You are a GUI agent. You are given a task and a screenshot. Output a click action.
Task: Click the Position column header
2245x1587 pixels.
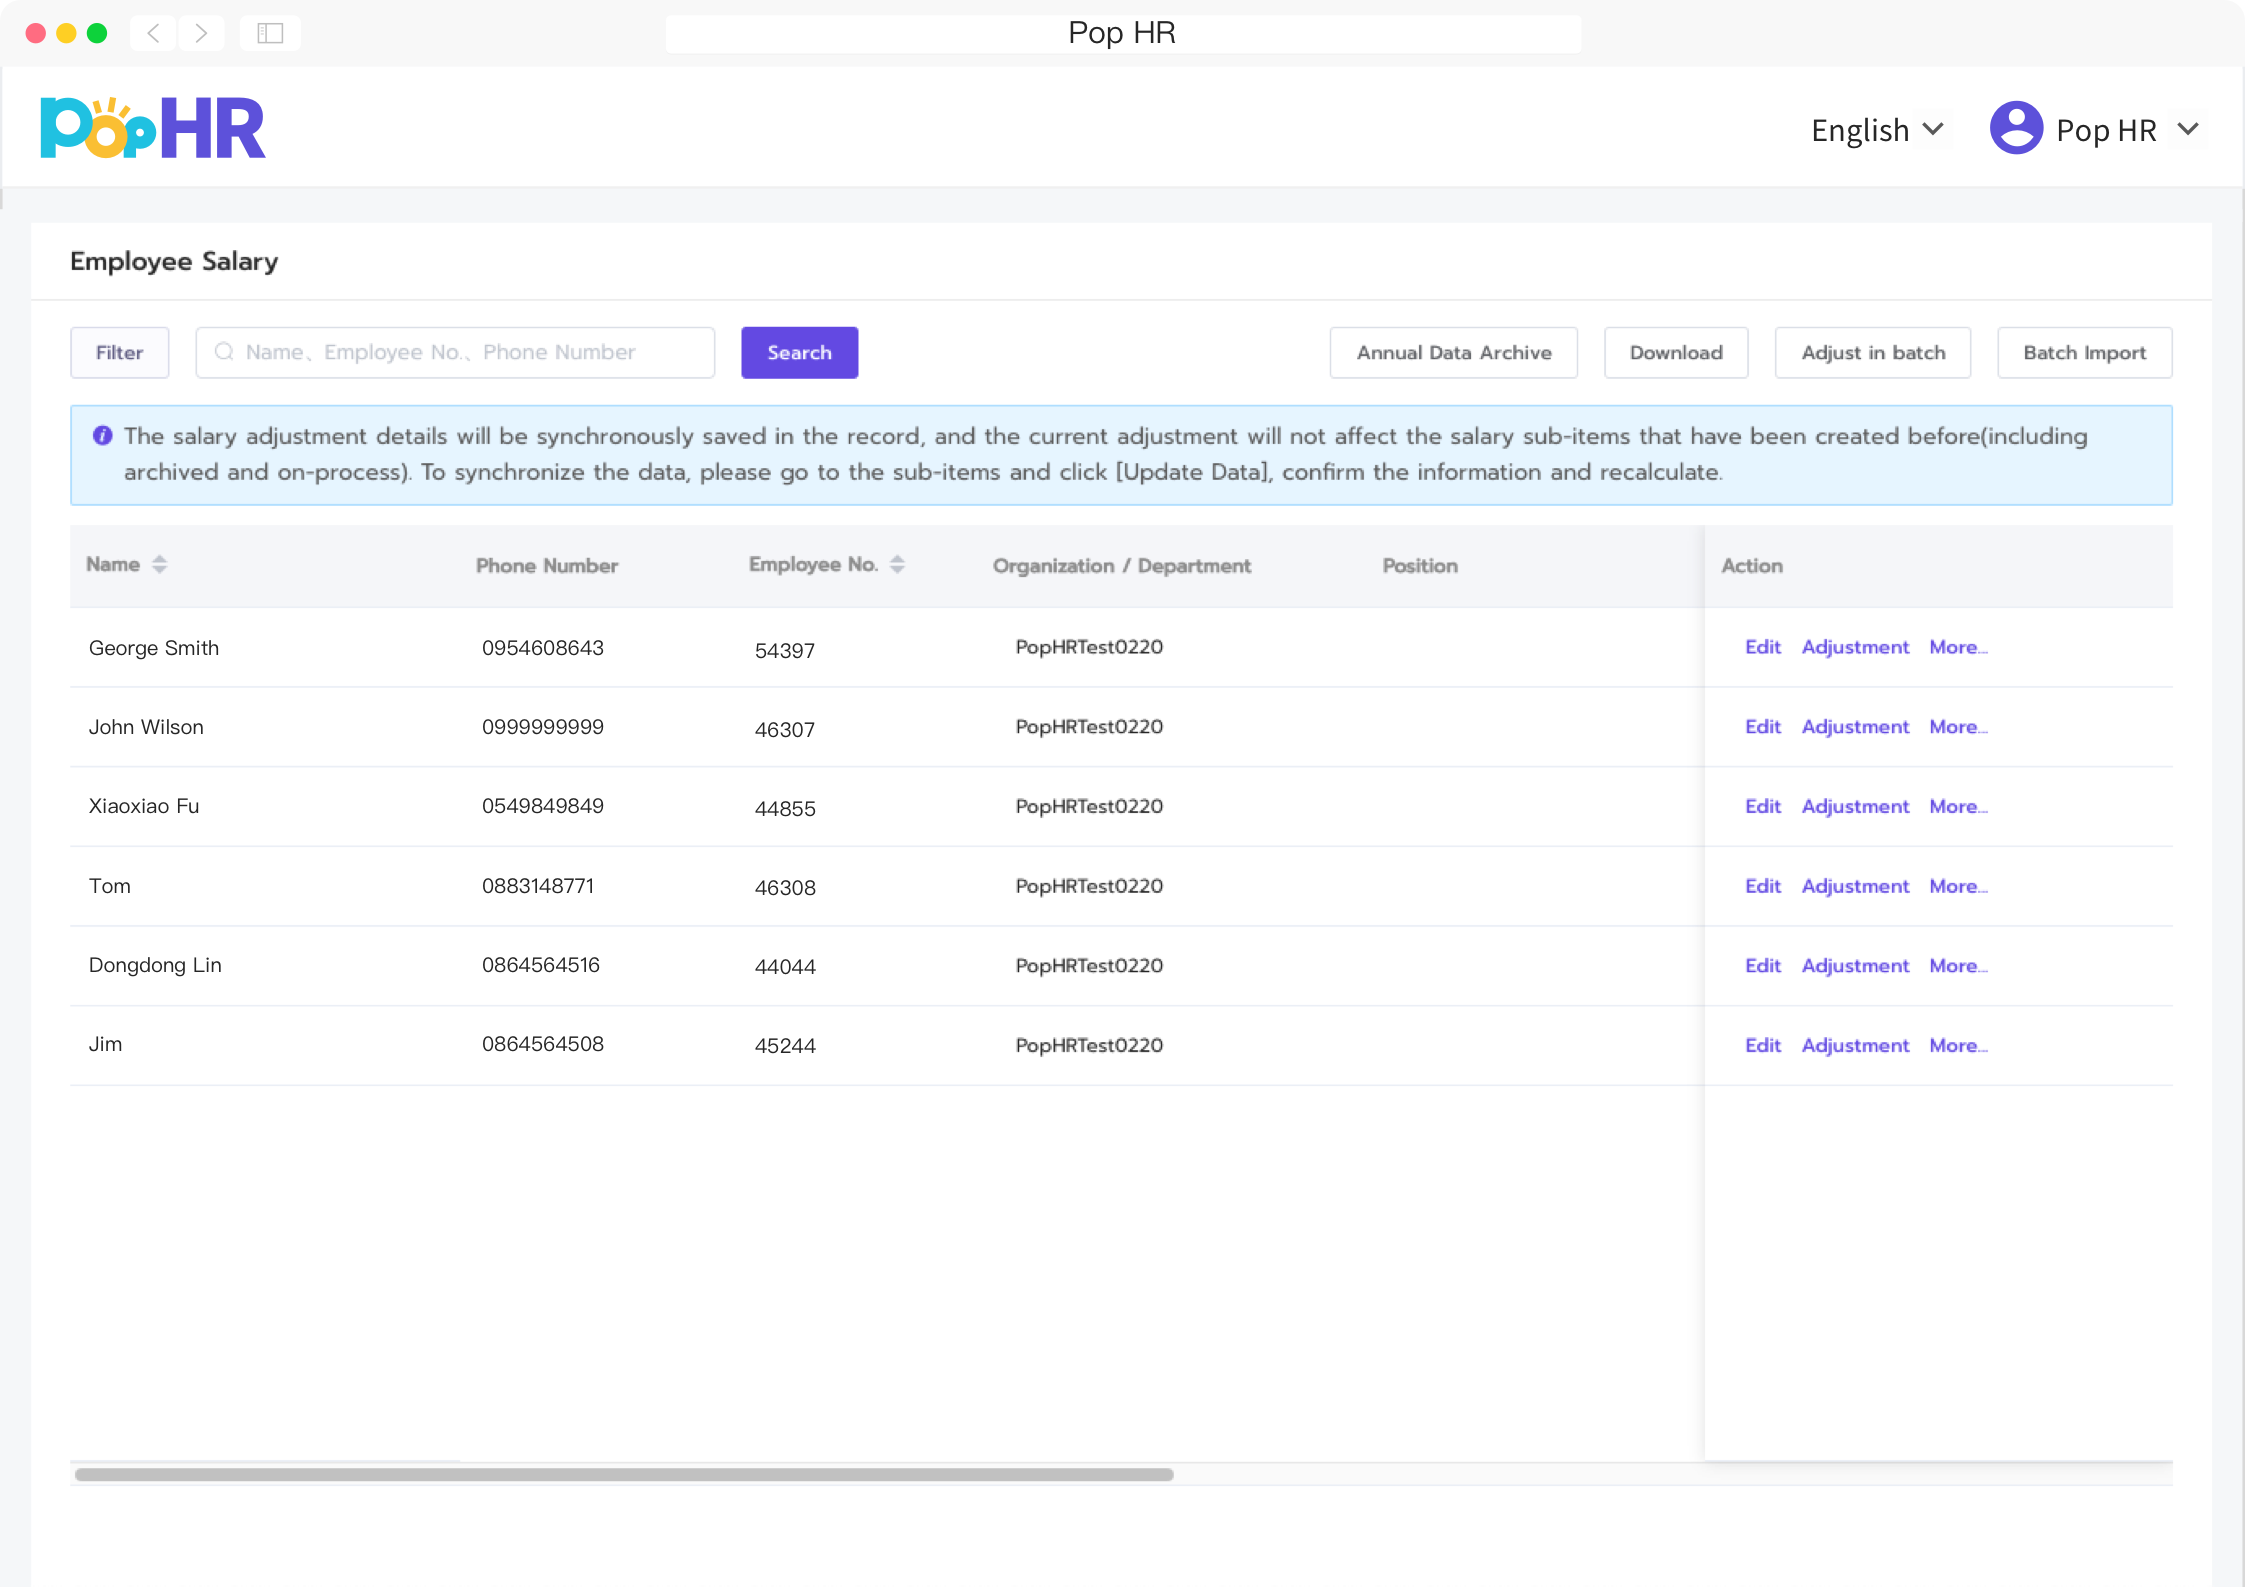pos(1420,566)
